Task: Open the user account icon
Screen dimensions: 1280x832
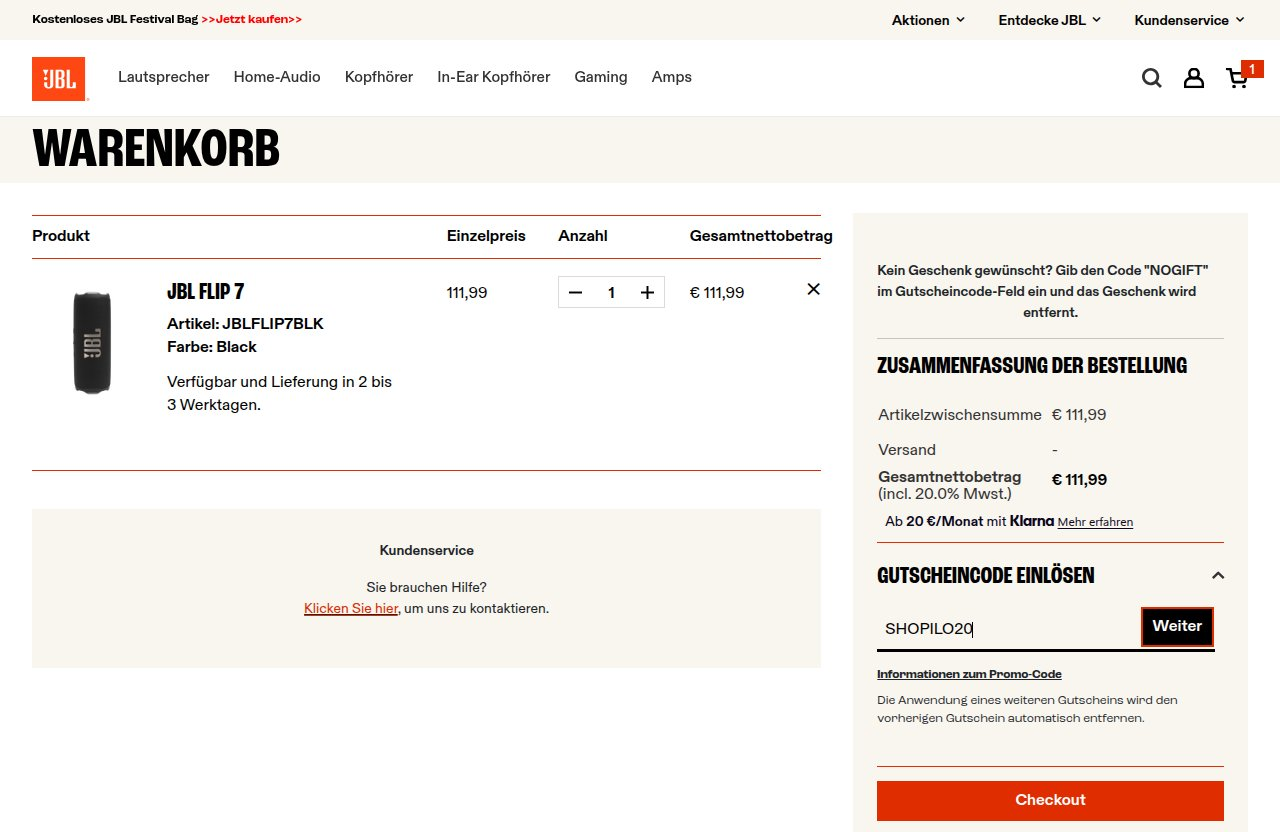Action: click(1194, 78)
